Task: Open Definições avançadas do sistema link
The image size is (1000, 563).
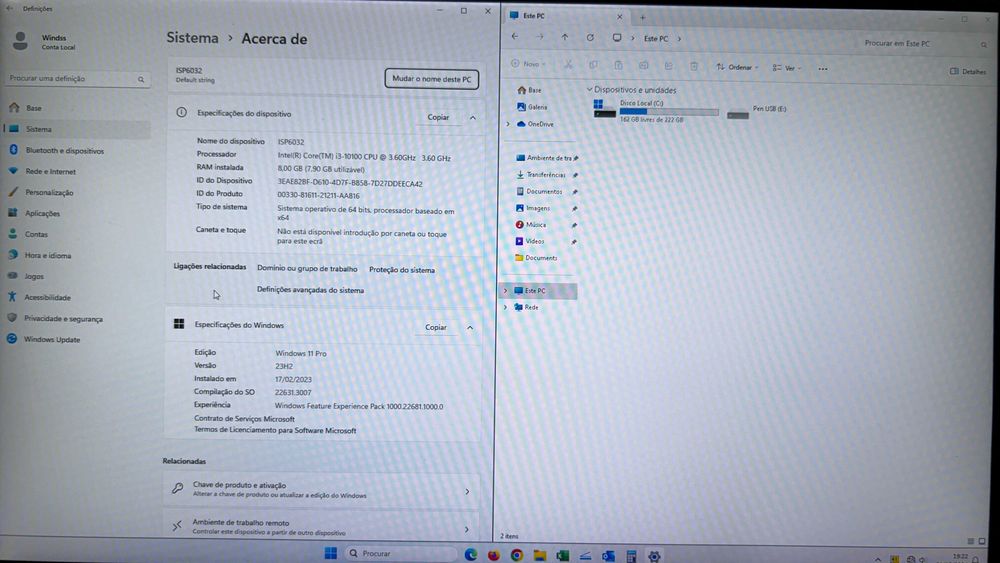Action: 310,290
